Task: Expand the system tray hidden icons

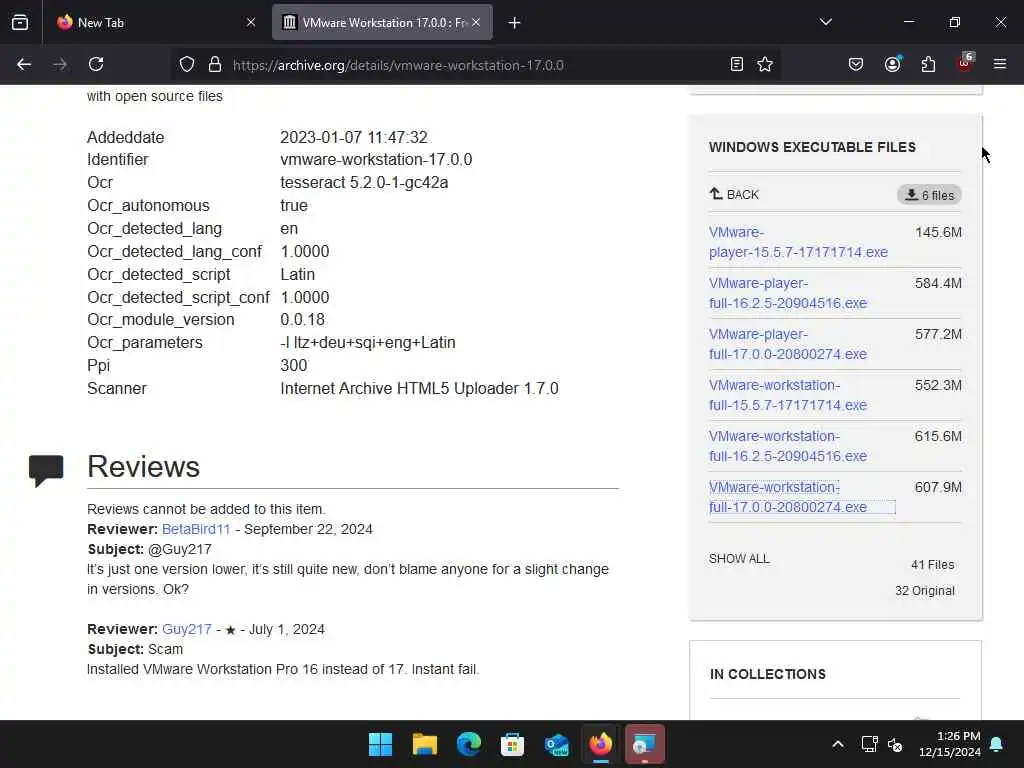Action: (x=838, y=744)
